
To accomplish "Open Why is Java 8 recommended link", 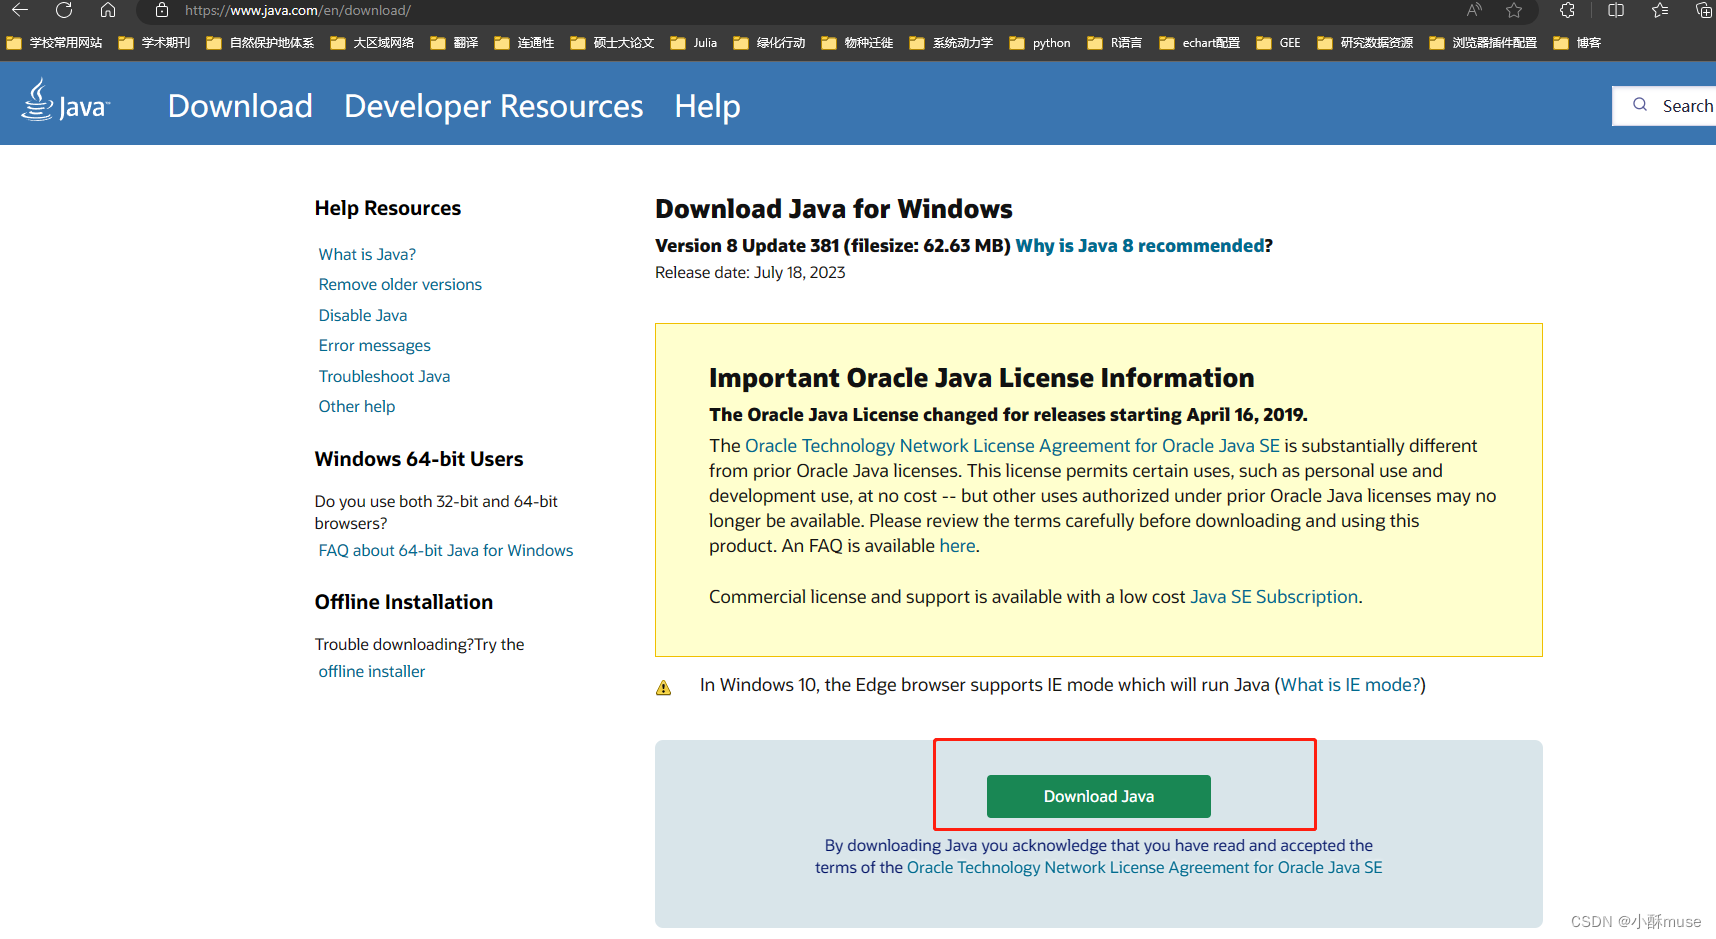I will (x=1140, y=245).
